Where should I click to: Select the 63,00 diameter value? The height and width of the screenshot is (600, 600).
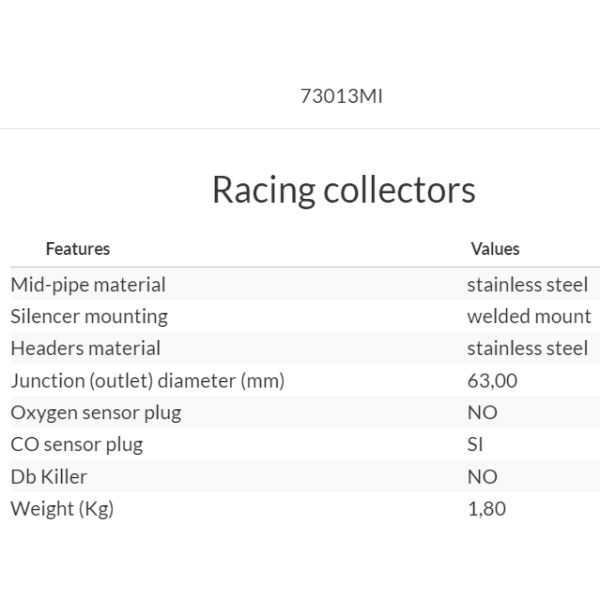coord(492,380)
